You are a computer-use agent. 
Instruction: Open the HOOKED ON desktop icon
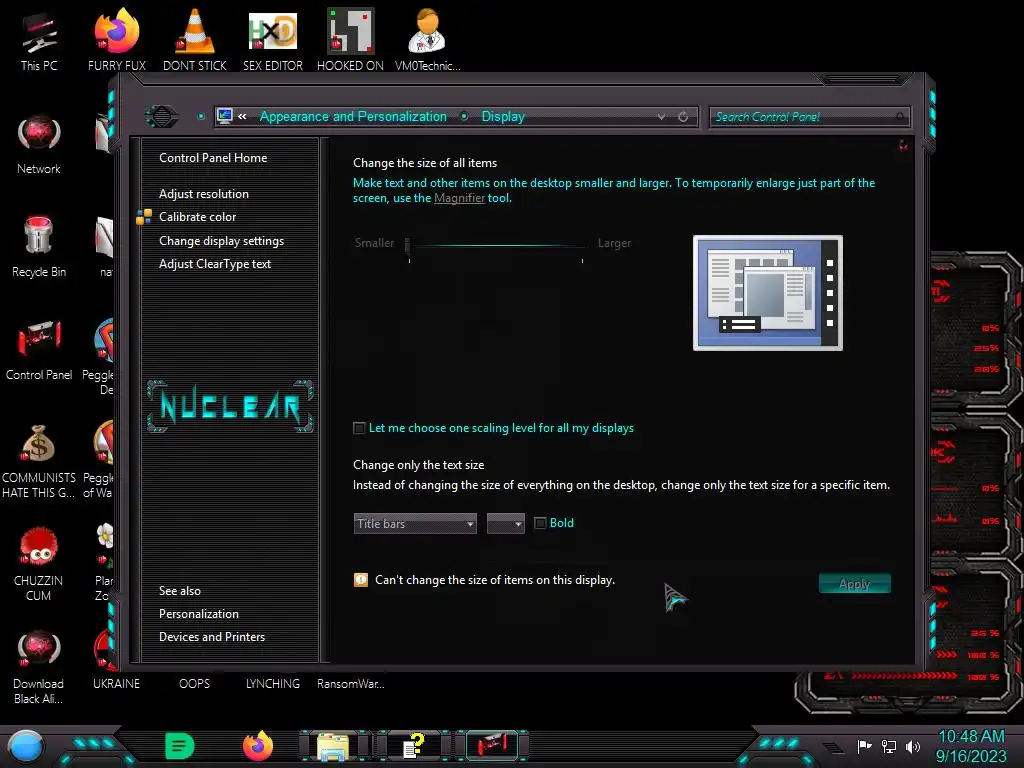coord(350,39)
